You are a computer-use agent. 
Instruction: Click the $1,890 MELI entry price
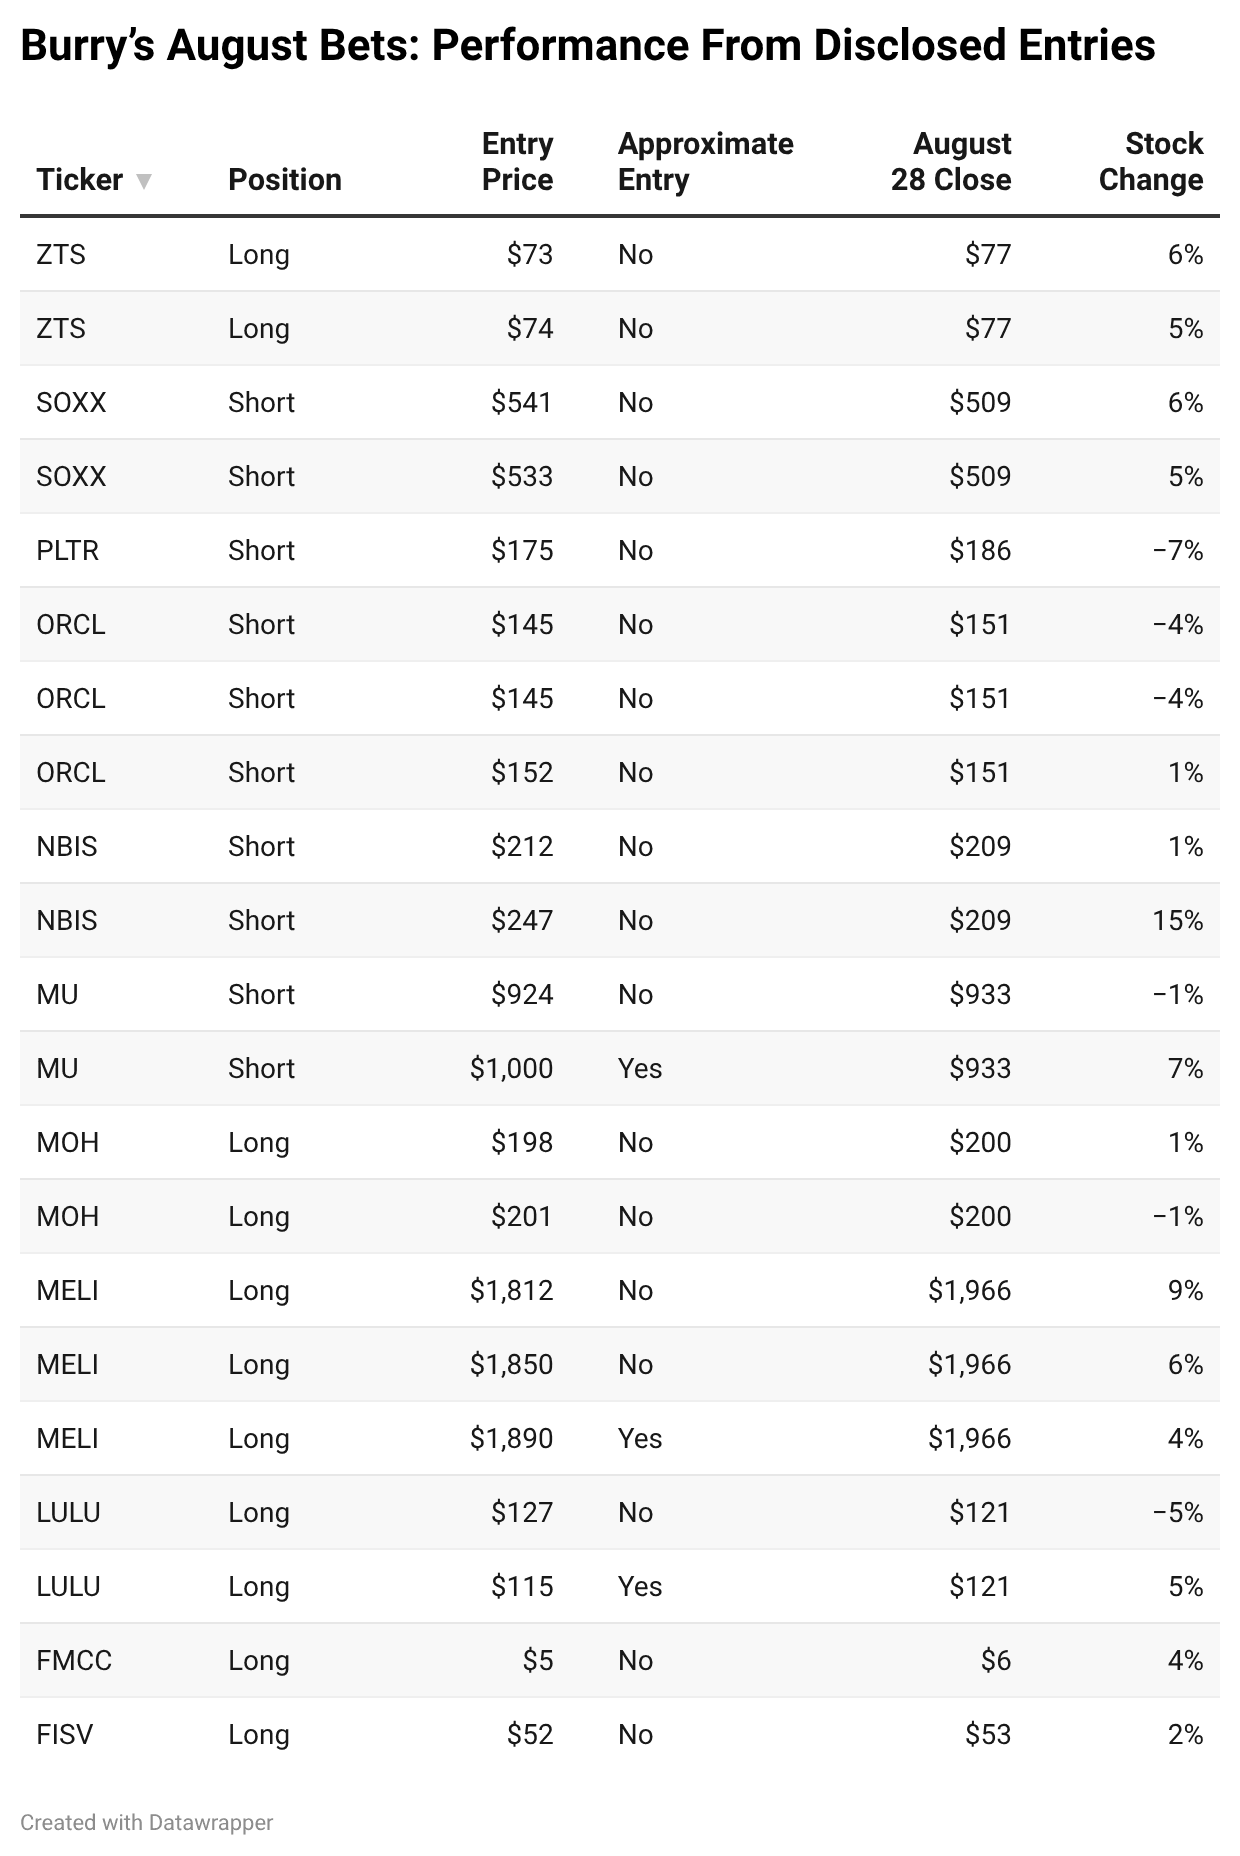coord(512,1438)
